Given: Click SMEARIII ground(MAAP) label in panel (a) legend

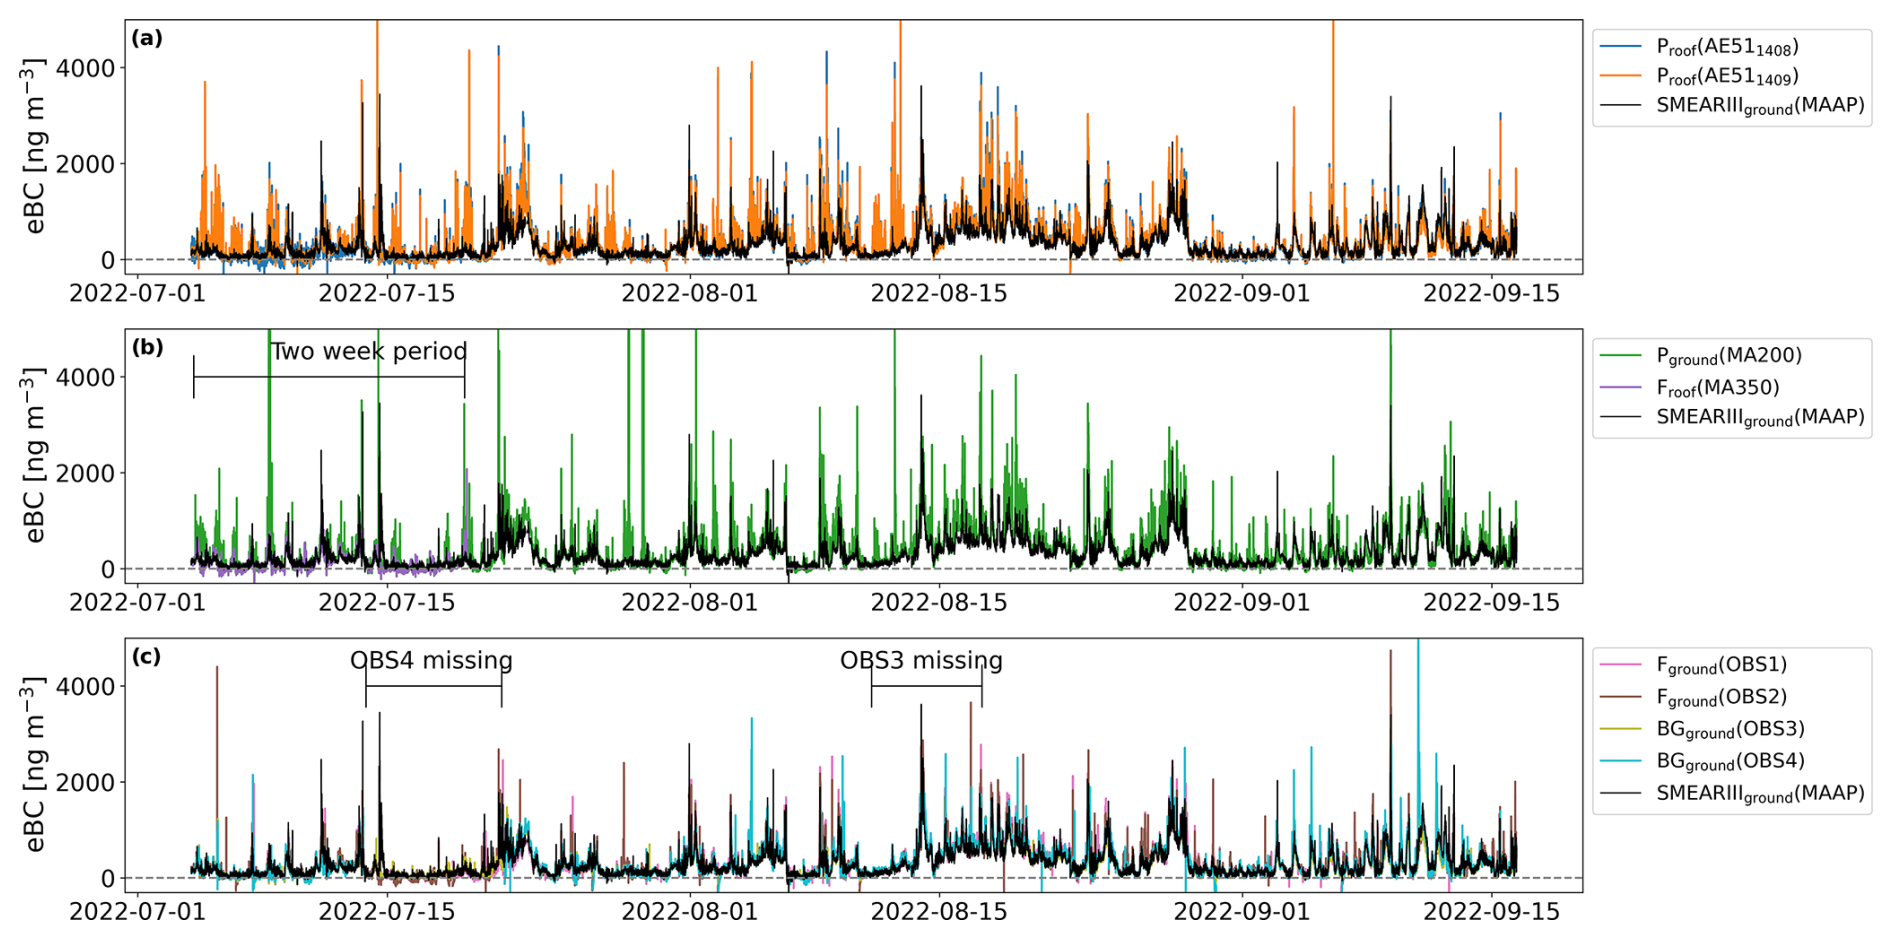Looking at the screenshot, I should (1760, 106).
